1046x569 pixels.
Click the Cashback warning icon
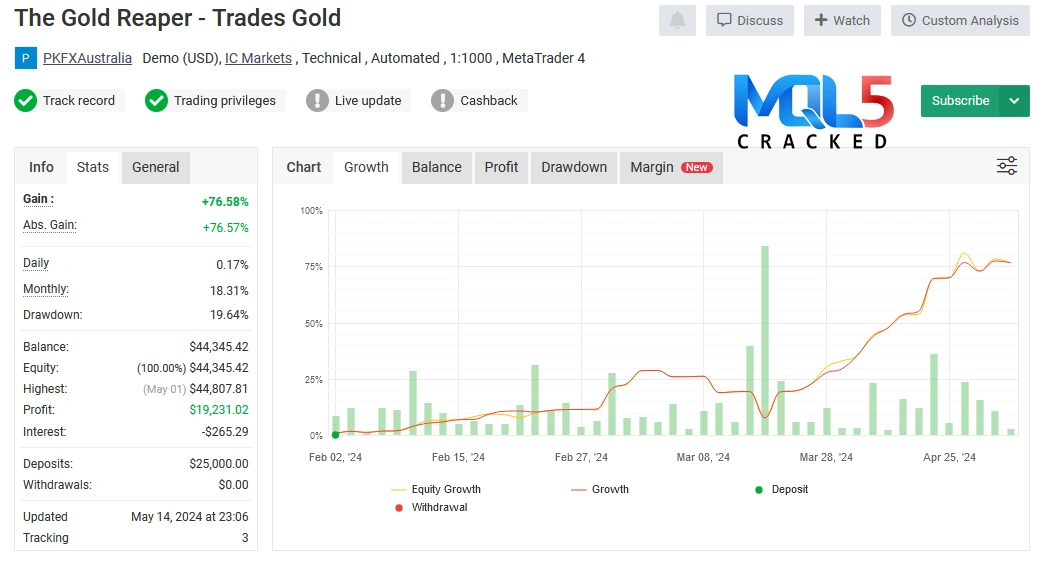(442, 101)
